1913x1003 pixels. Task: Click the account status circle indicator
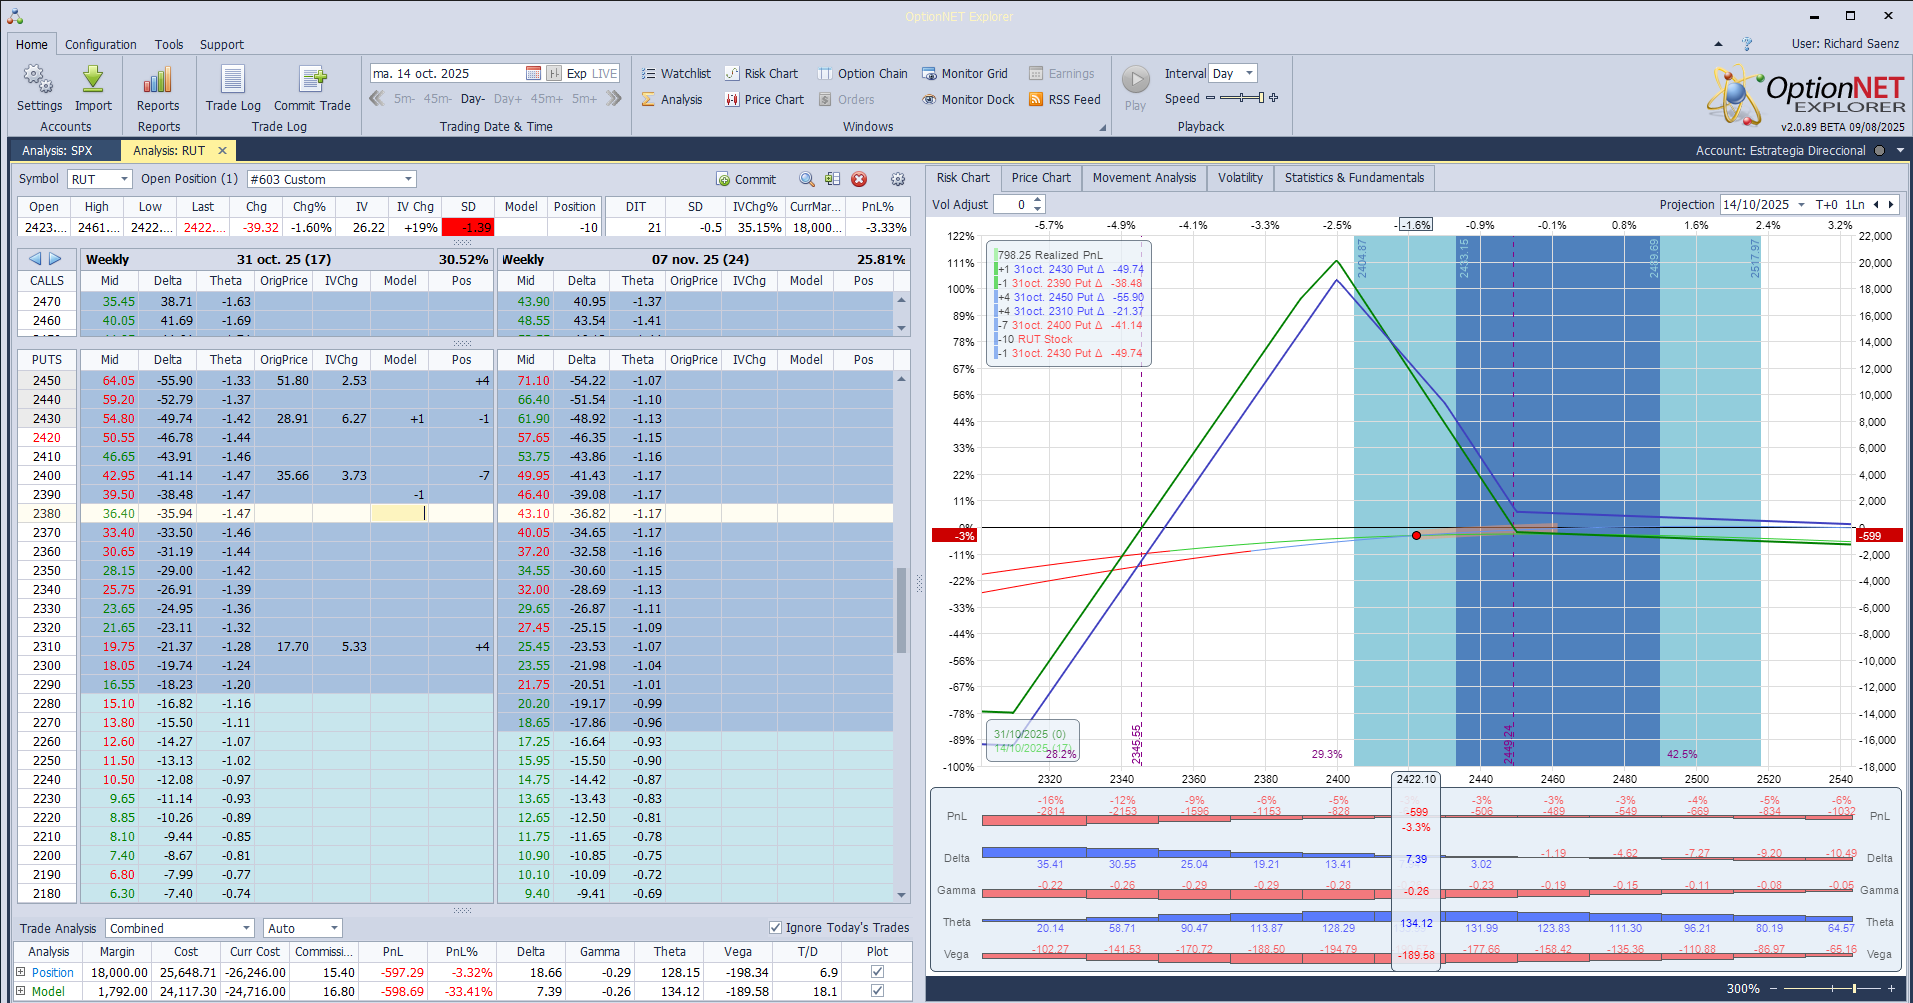point(1879,151)
